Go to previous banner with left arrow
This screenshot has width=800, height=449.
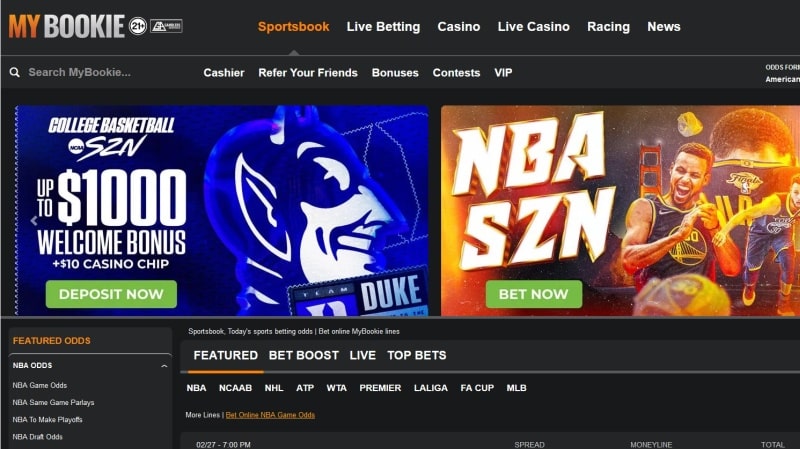coord(34,220)
